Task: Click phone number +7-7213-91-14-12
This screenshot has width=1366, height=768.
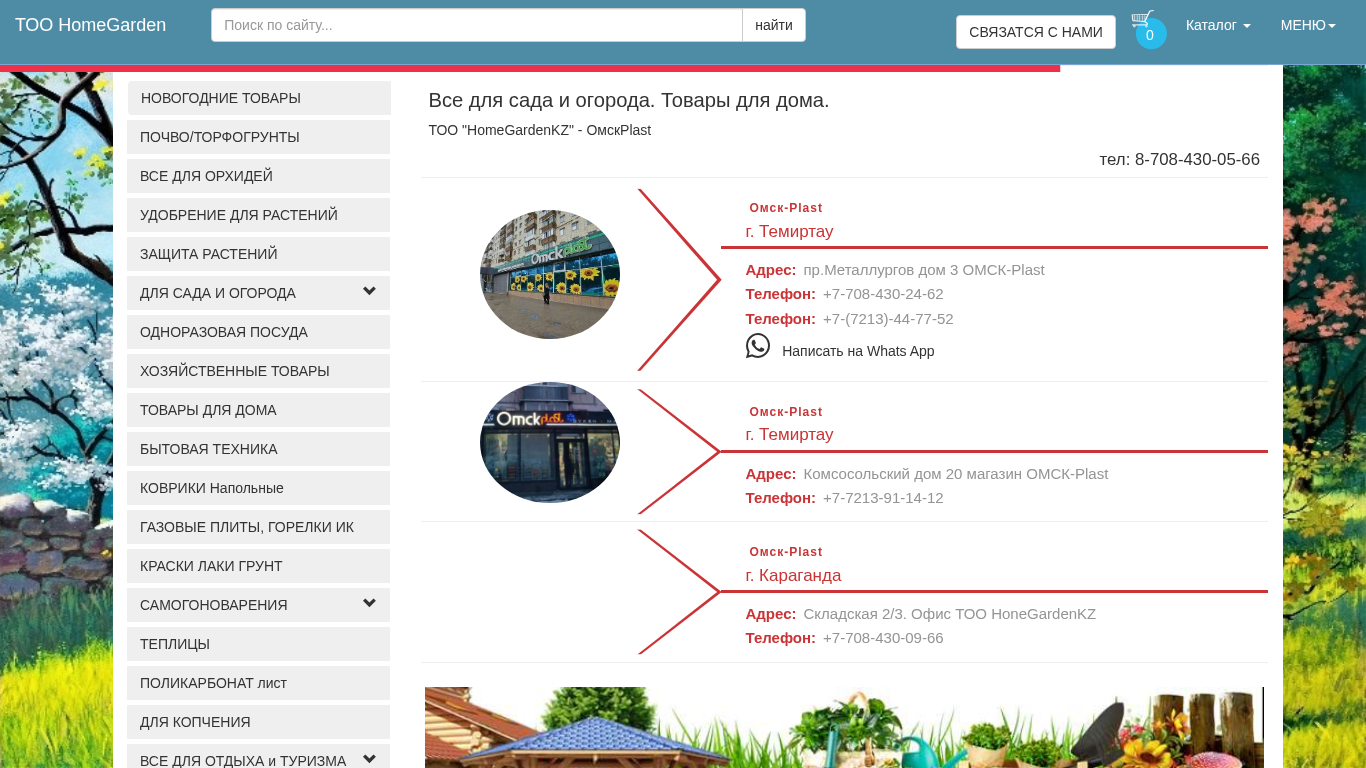Action: tap(883, 498)
